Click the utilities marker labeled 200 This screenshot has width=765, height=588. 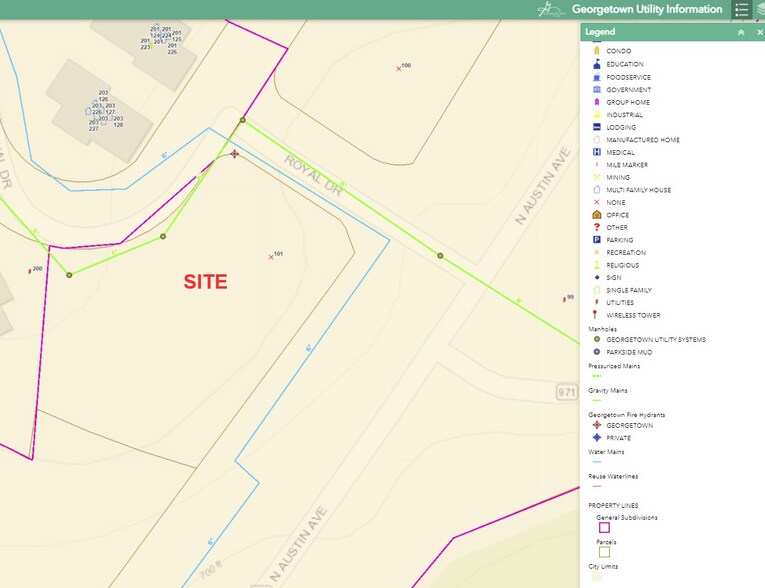[30, 271]
